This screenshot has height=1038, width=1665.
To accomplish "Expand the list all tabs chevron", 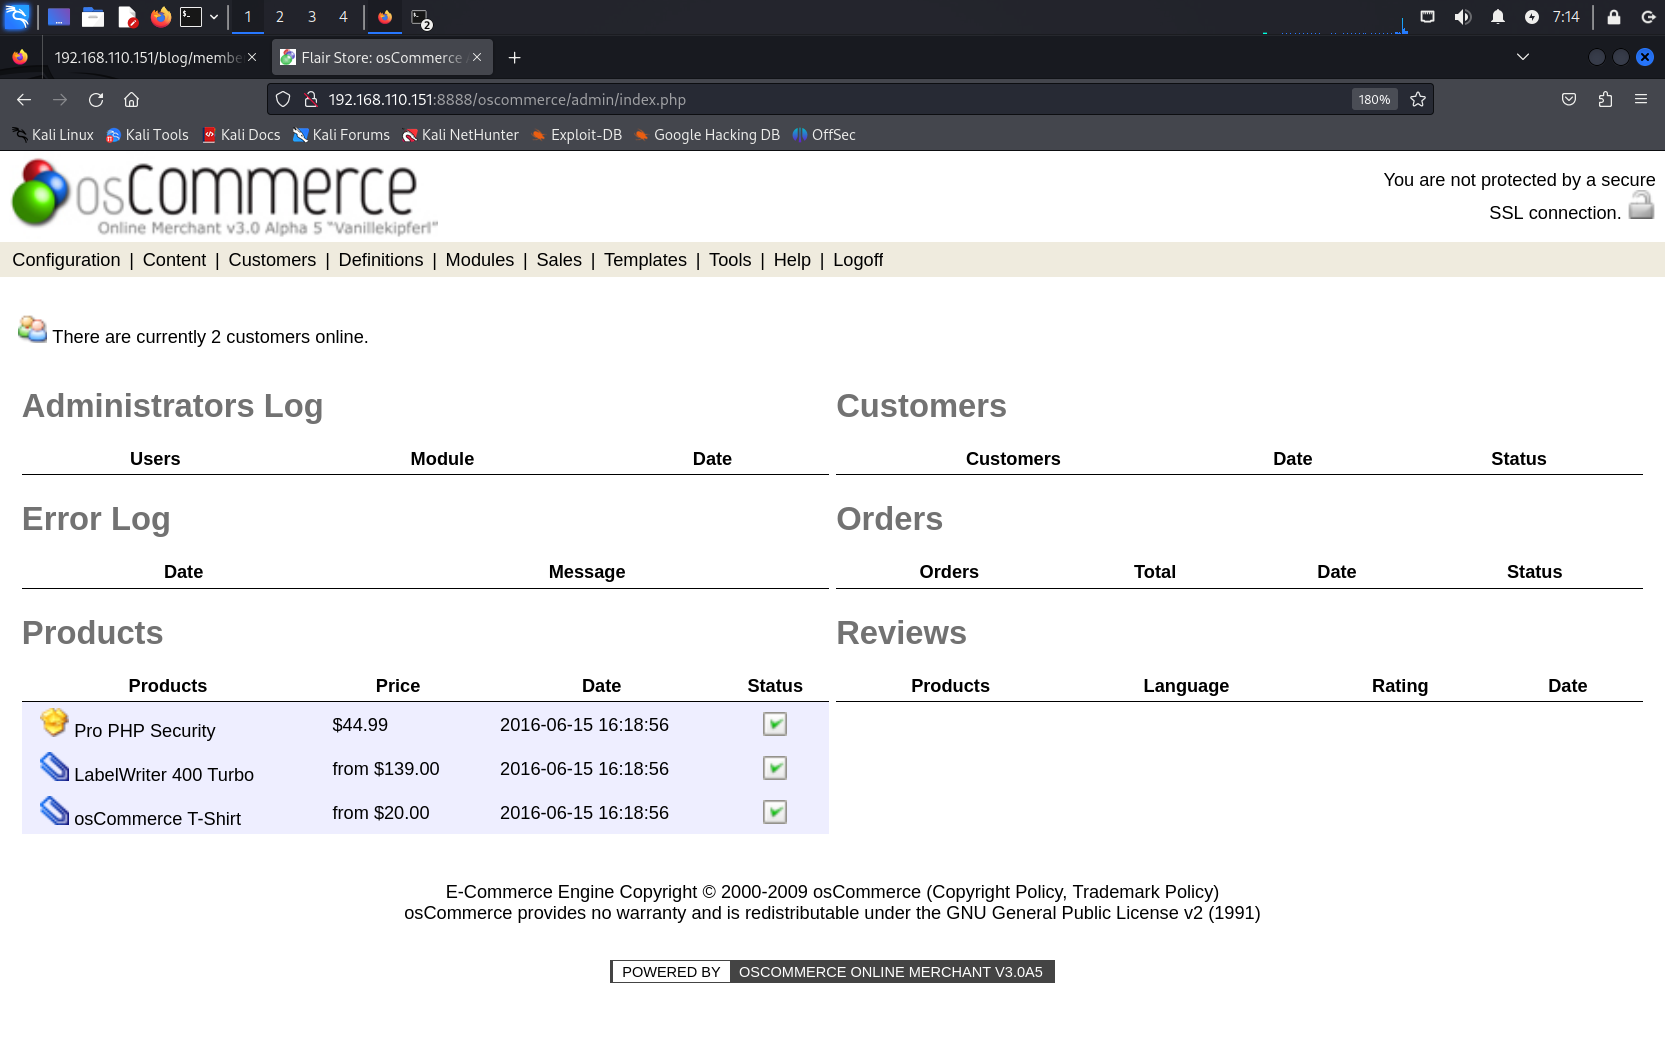I will coord(1523,57).
